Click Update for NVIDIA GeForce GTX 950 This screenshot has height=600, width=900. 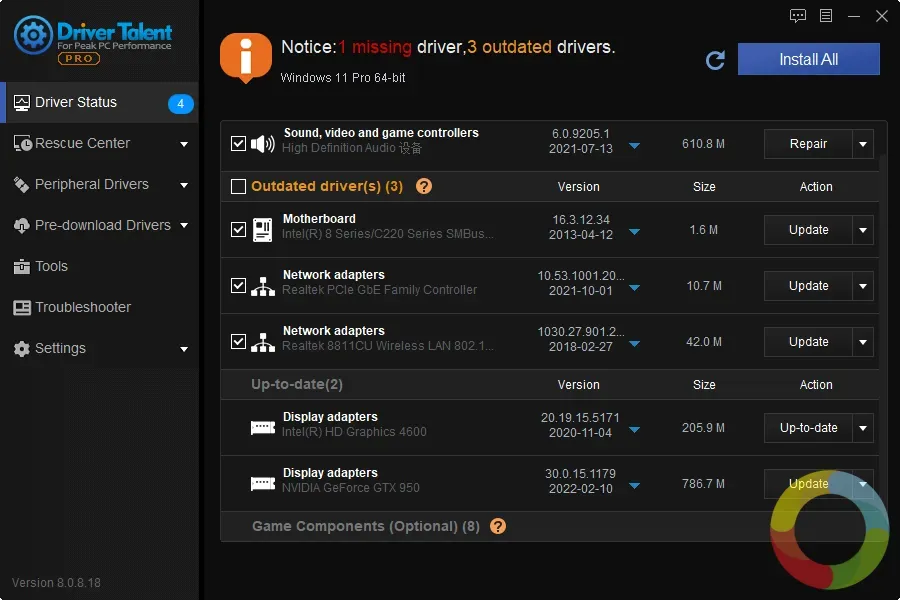pos(808,484)
